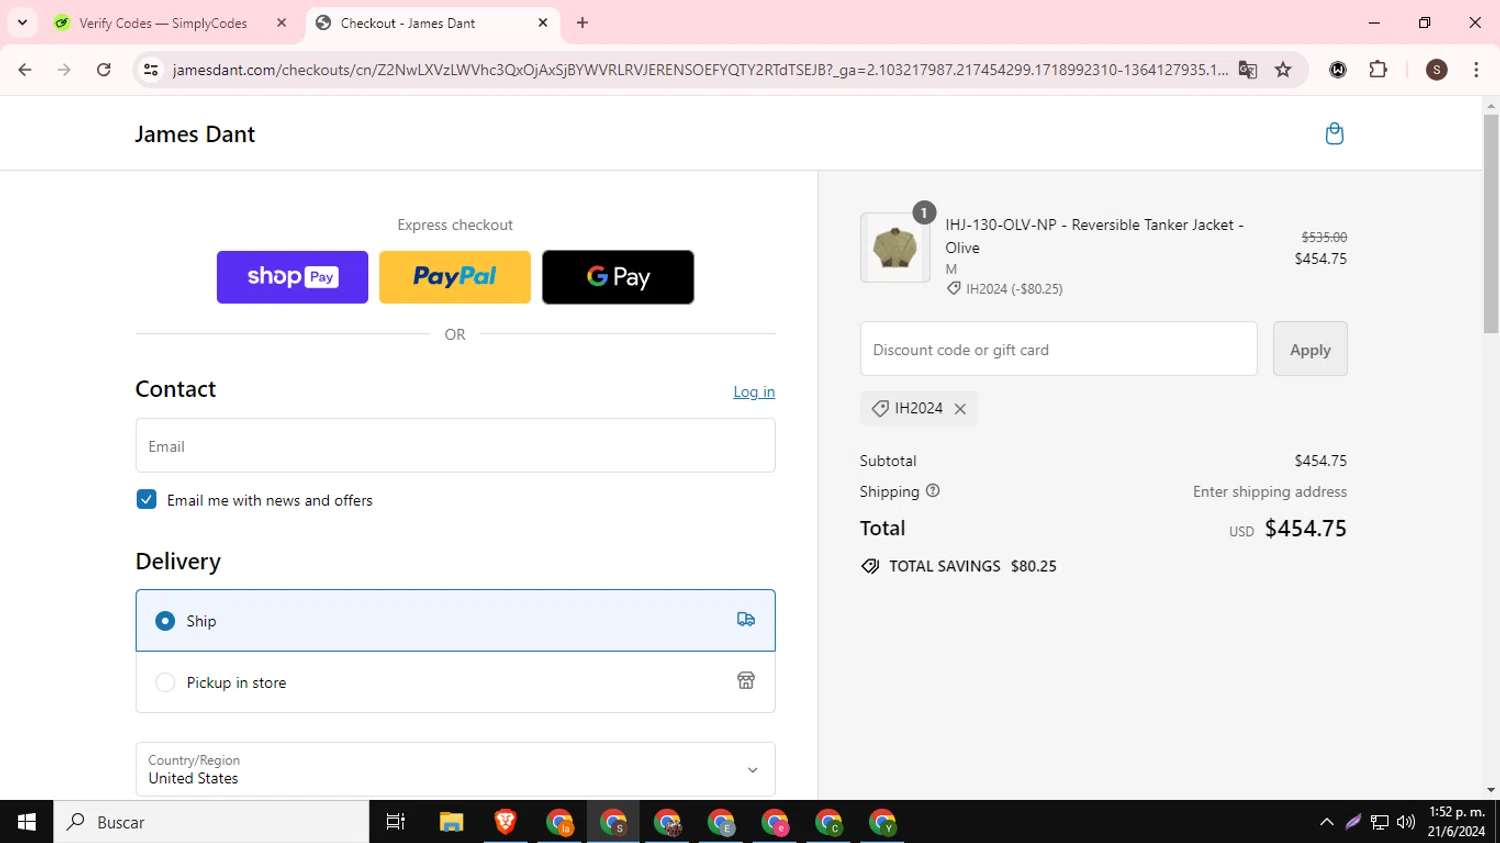Screen dimensions: 1500x843
Task: Reload the checkout page
Action: [x=104, y=70]
